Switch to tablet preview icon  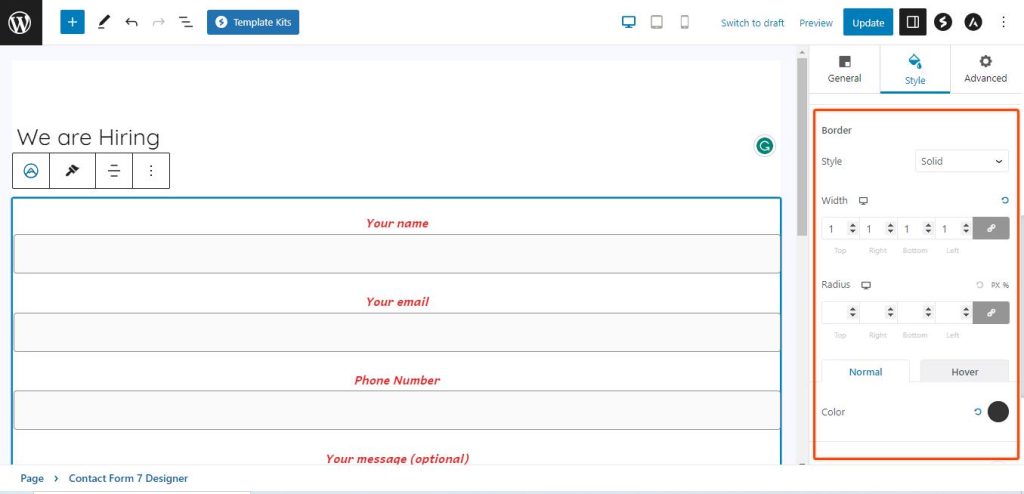pyautogui.click(x=657, y=22)
